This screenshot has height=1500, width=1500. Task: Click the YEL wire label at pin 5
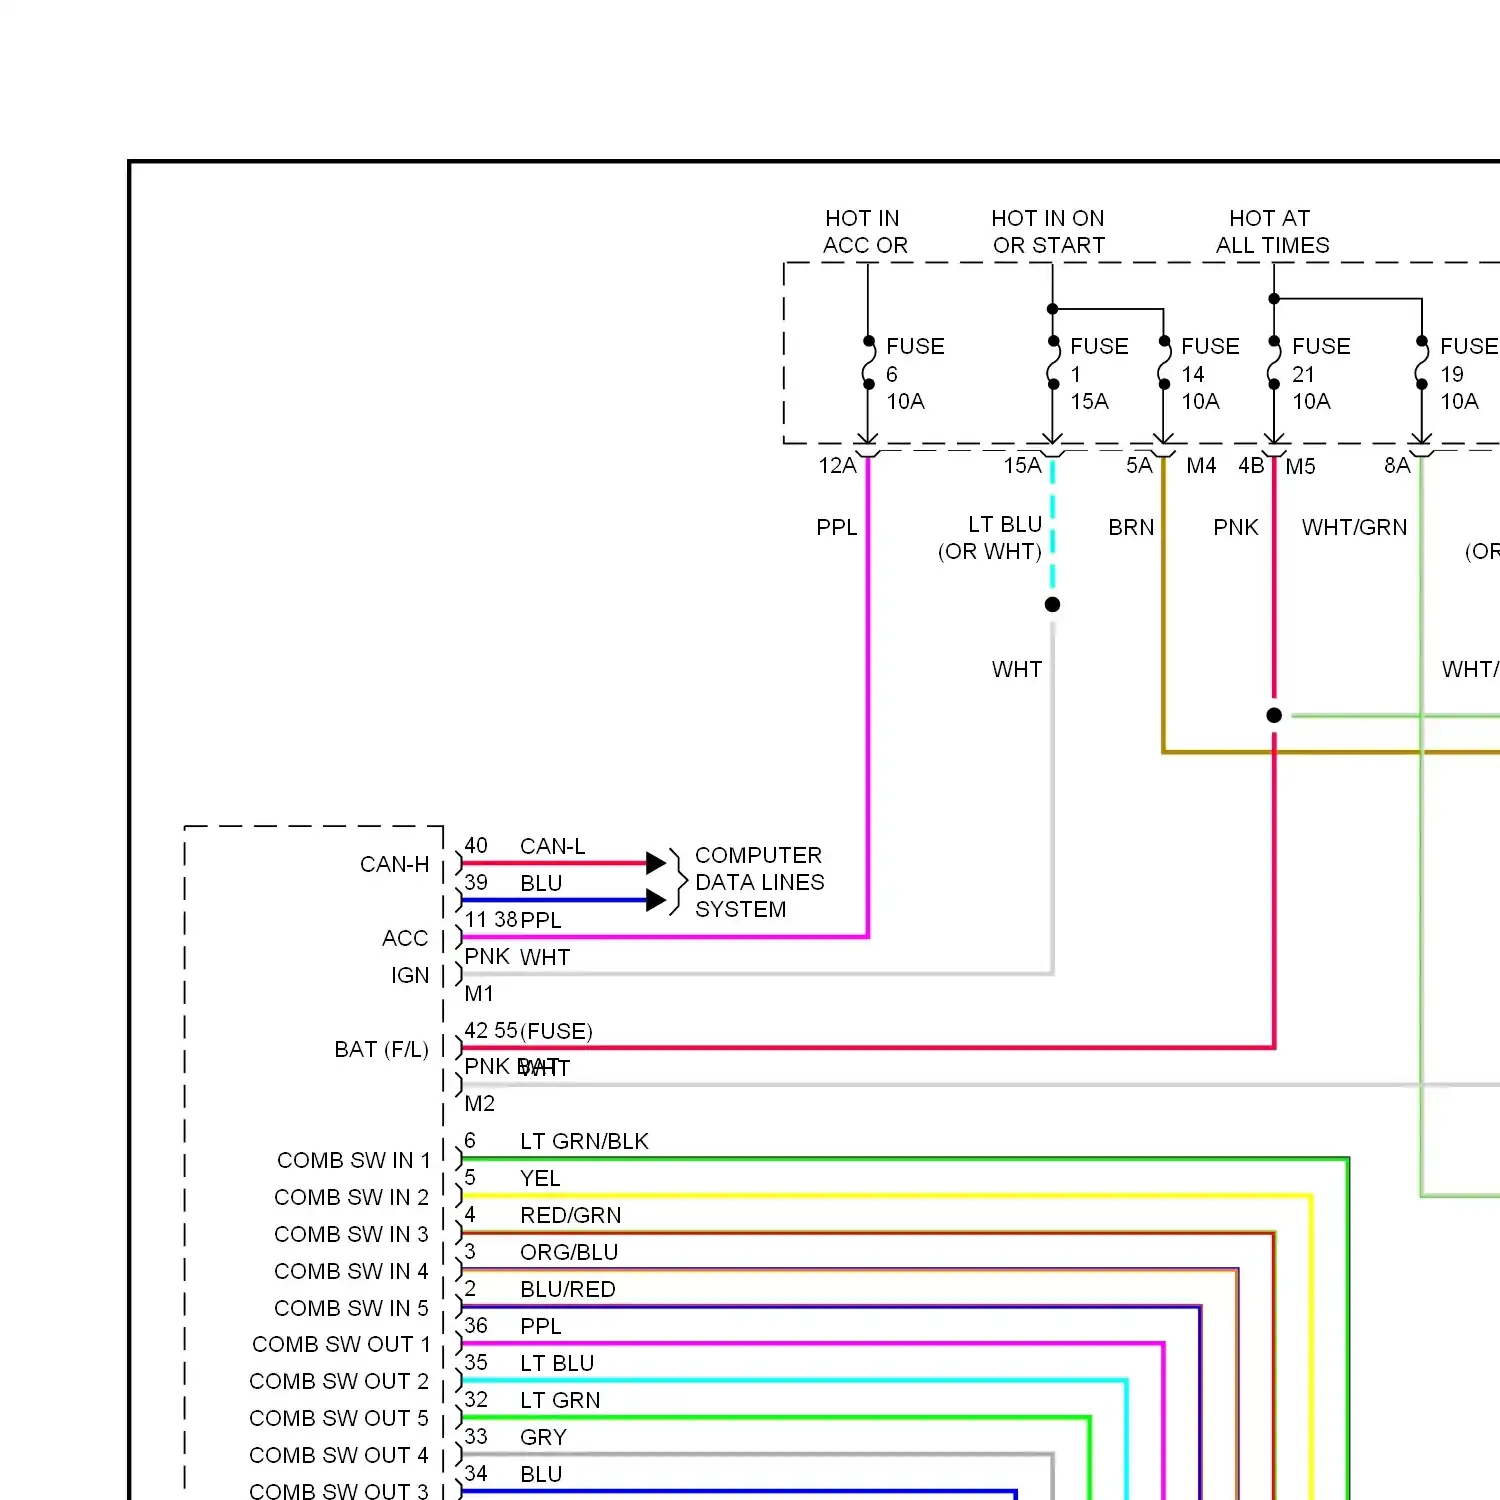click(540, 1178)
